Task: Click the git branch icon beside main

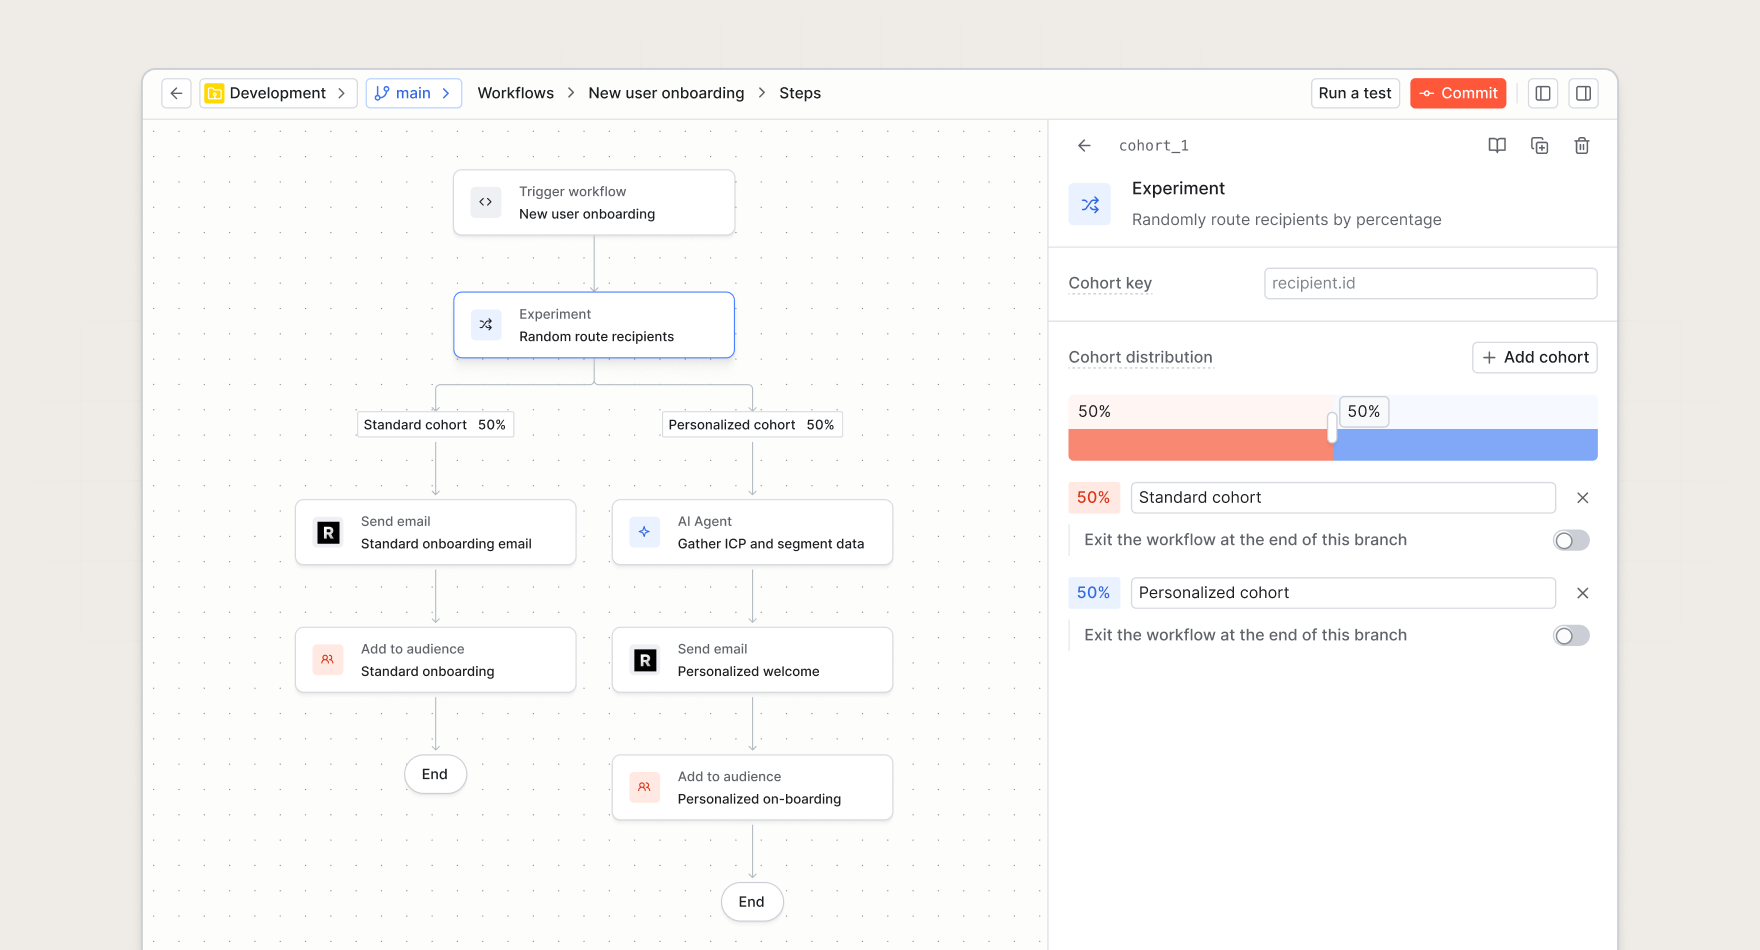Action: [382, 93]
